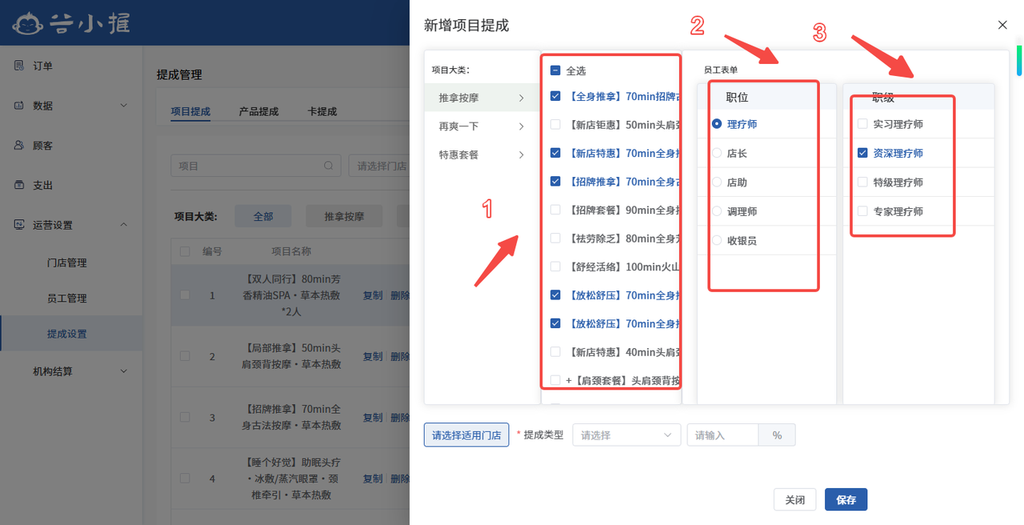Check the 【祛劳除乏】80min全身 item
Screen dimensions: 1024x525
[555, 238]
